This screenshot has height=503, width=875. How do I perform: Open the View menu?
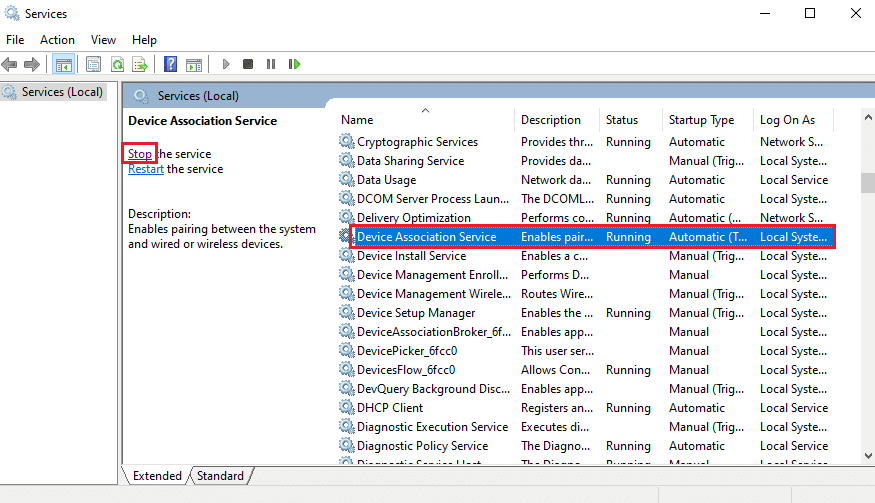[x=103, y=40]
